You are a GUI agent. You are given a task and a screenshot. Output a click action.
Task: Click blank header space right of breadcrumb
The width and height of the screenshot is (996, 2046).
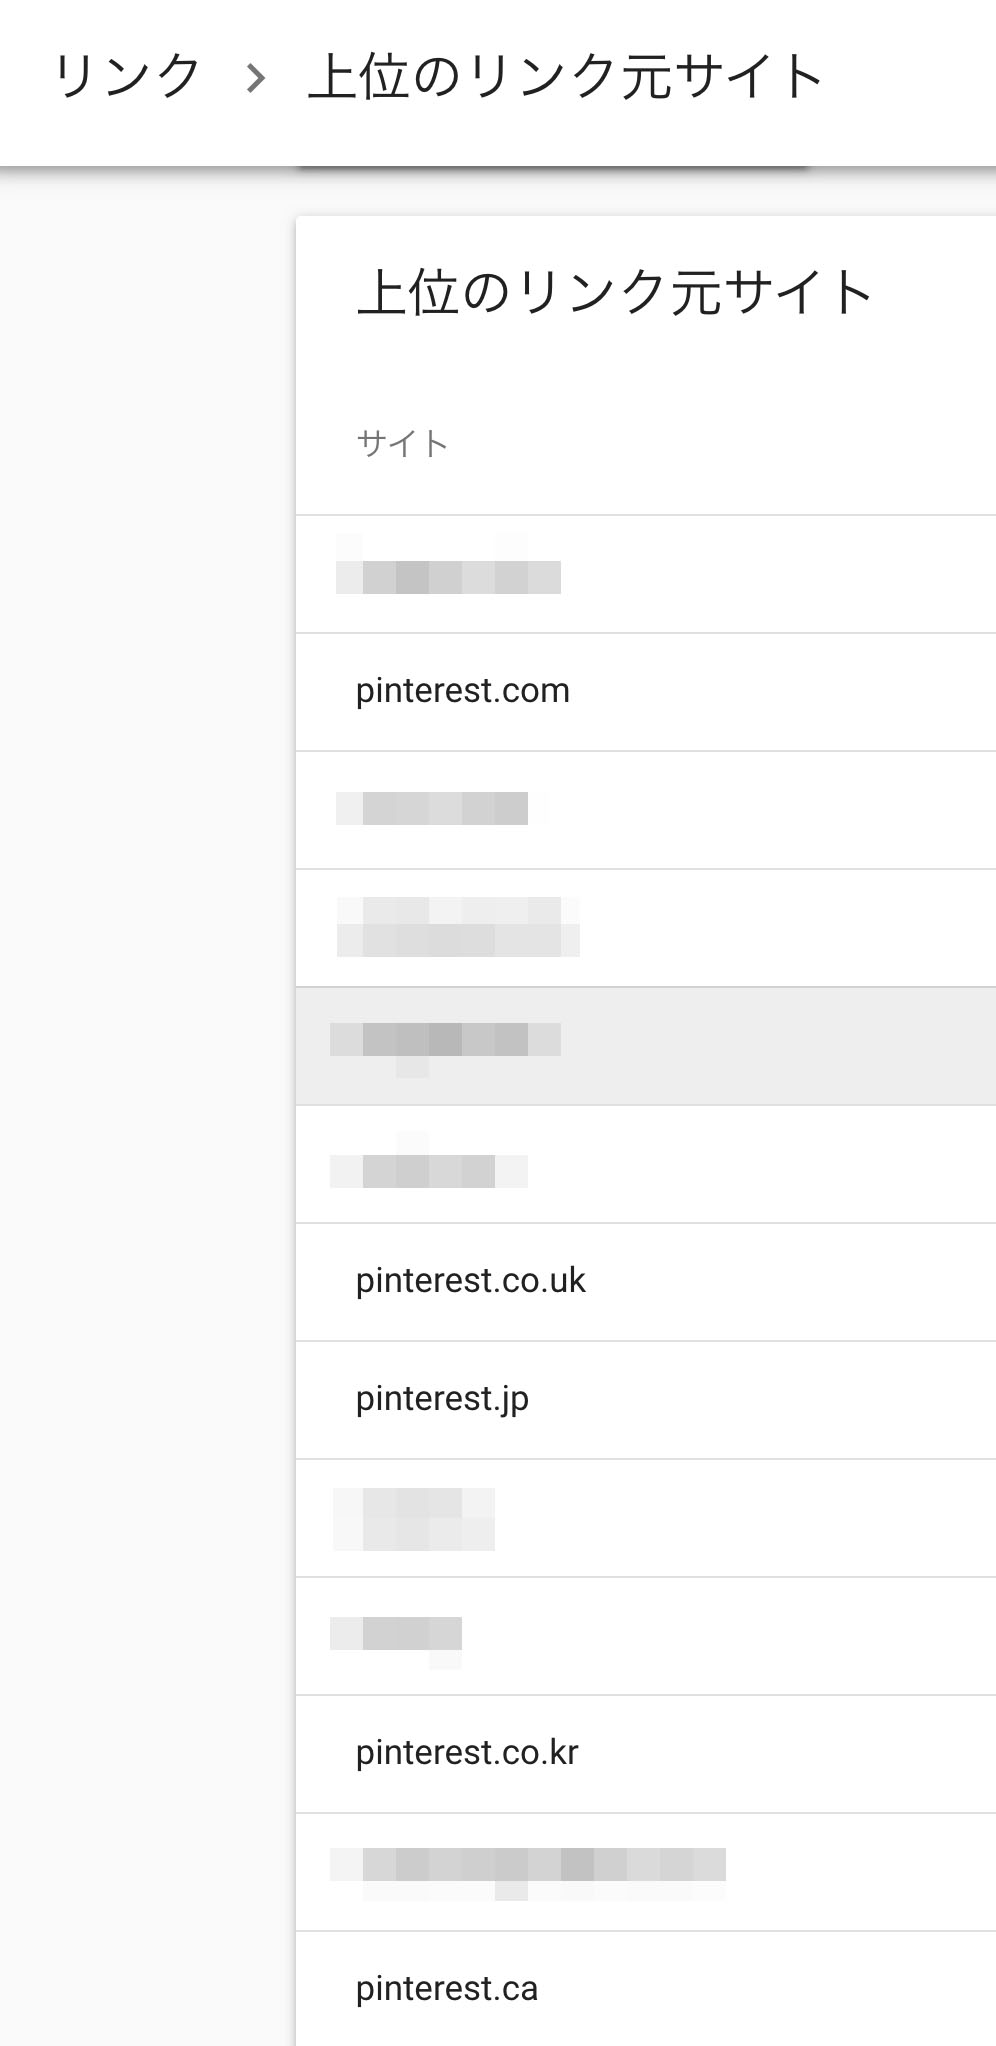(x=910, y=78)
